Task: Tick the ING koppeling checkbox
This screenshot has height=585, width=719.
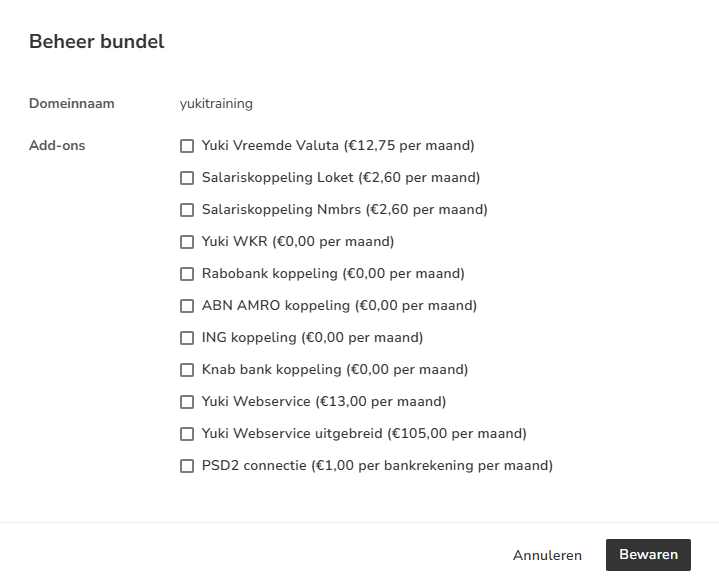Action: click(187, 338)
